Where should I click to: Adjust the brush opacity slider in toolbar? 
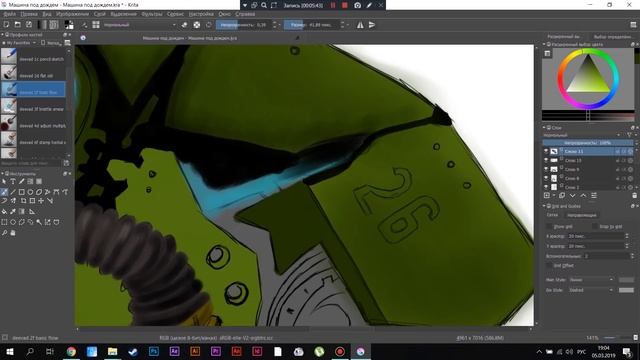point(244,25)
